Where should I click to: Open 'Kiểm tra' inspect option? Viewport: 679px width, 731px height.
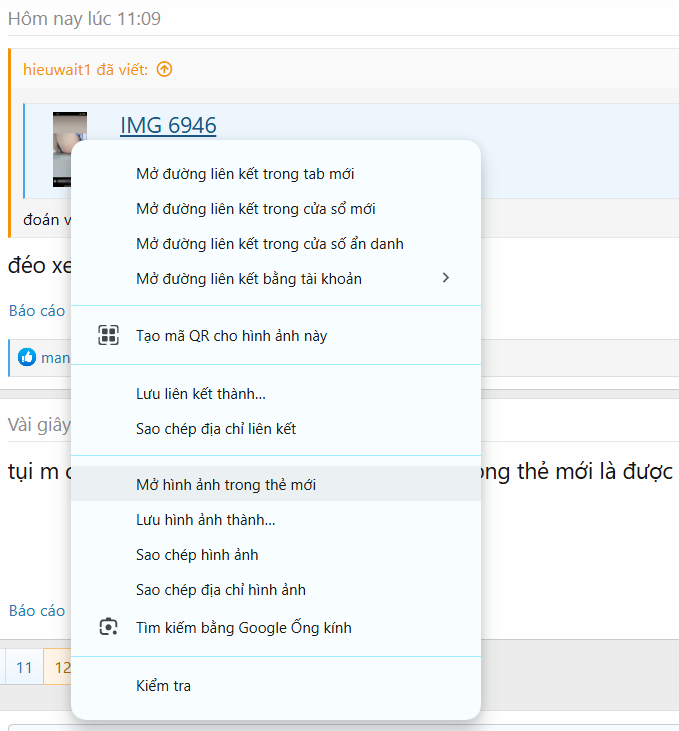point(163,686)
